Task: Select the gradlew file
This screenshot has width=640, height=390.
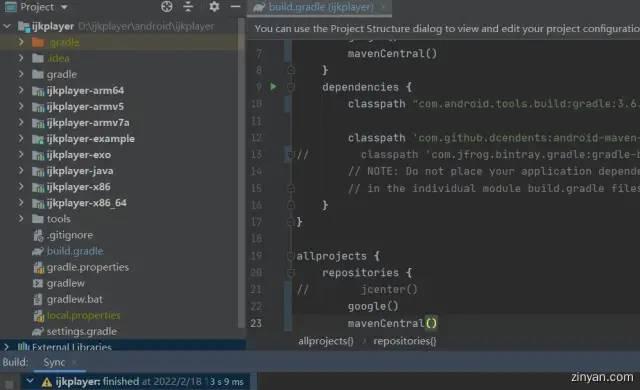Action: point(65,283)
